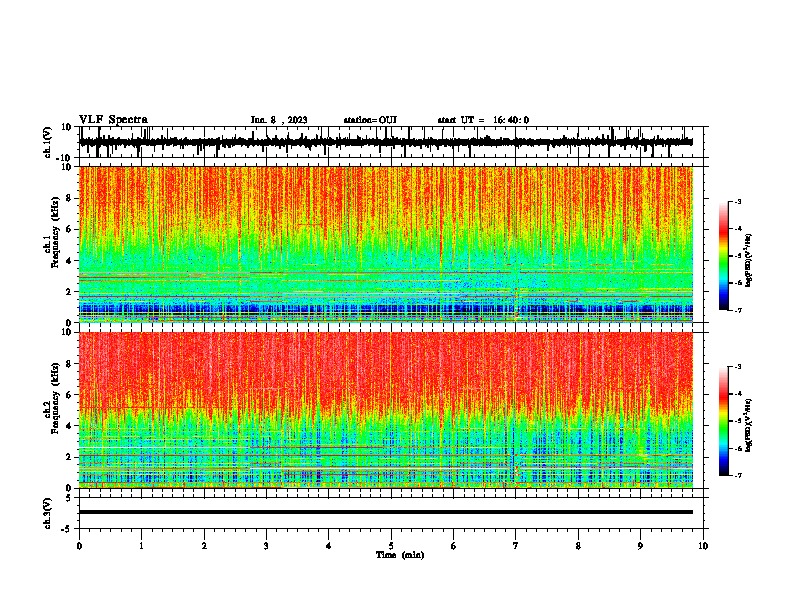Click the 9 tick label on time axis

pyautogui.click(x=640, y=546)
